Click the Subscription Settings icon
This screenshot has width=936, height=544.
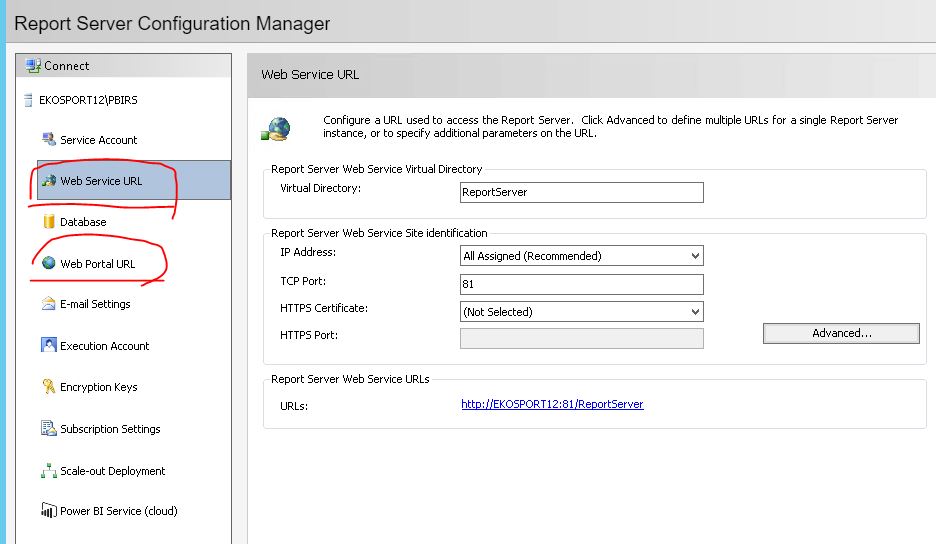click(48, 428)
